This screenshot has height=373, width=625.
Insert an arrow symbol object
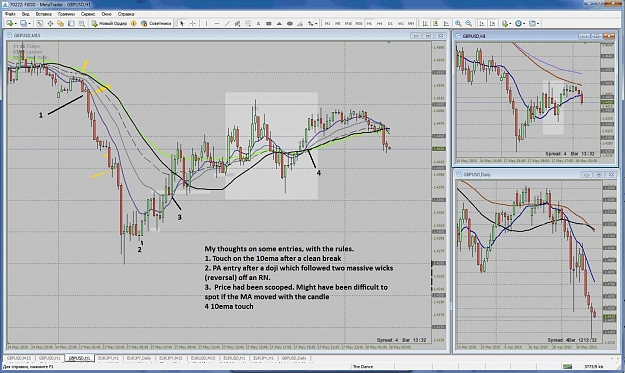(x=311, y=24)
